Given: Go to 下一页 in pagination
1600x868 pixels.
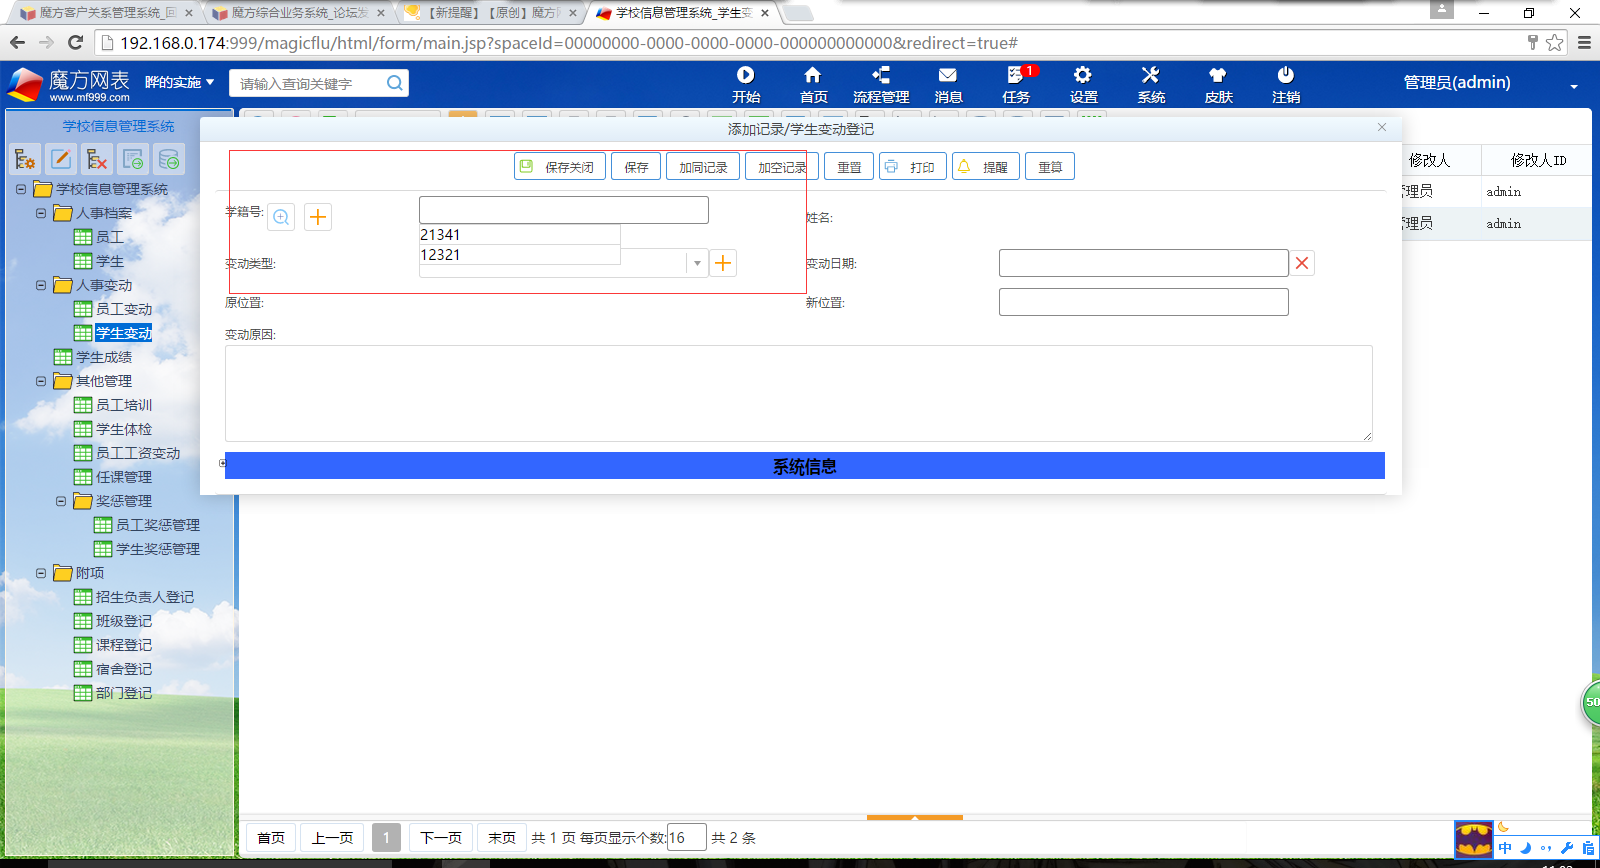Looking at the screenshot, I should click(441, 838).
